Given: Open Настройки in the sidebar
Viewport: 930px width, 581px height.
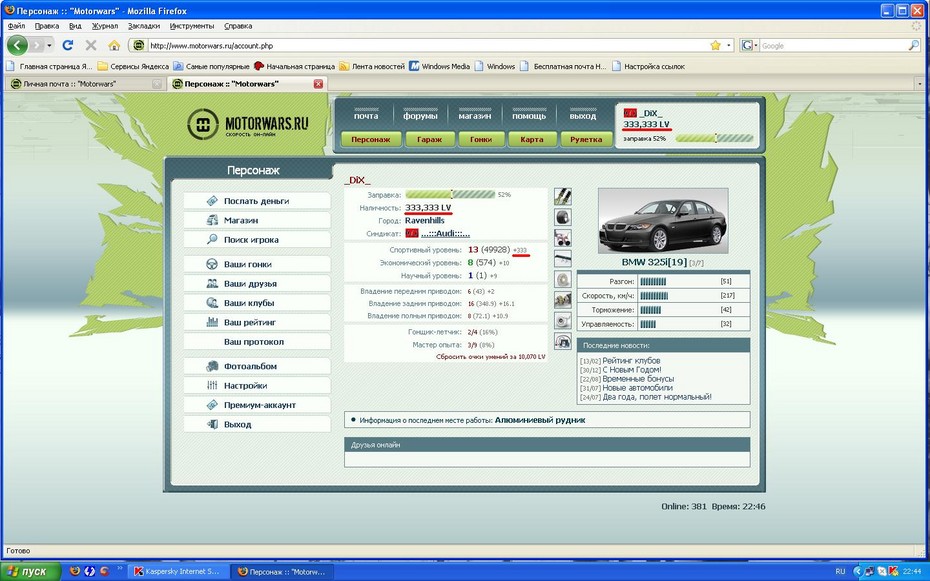Looking at the screenshot, I should (x=257, y=385).
